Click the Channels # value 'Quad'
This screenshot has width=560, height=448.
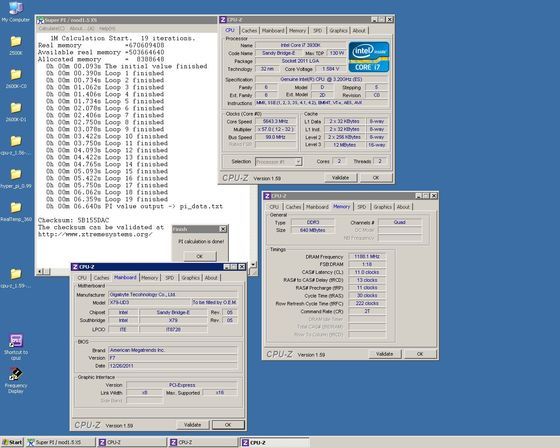pyautogui.click(x=400, y=222)
